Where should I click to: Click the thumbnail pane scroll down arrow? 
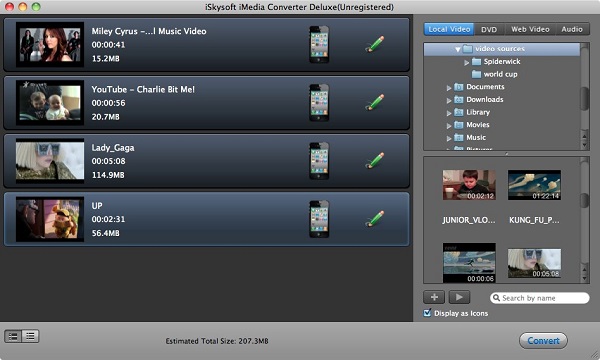[x=584, y=278]
